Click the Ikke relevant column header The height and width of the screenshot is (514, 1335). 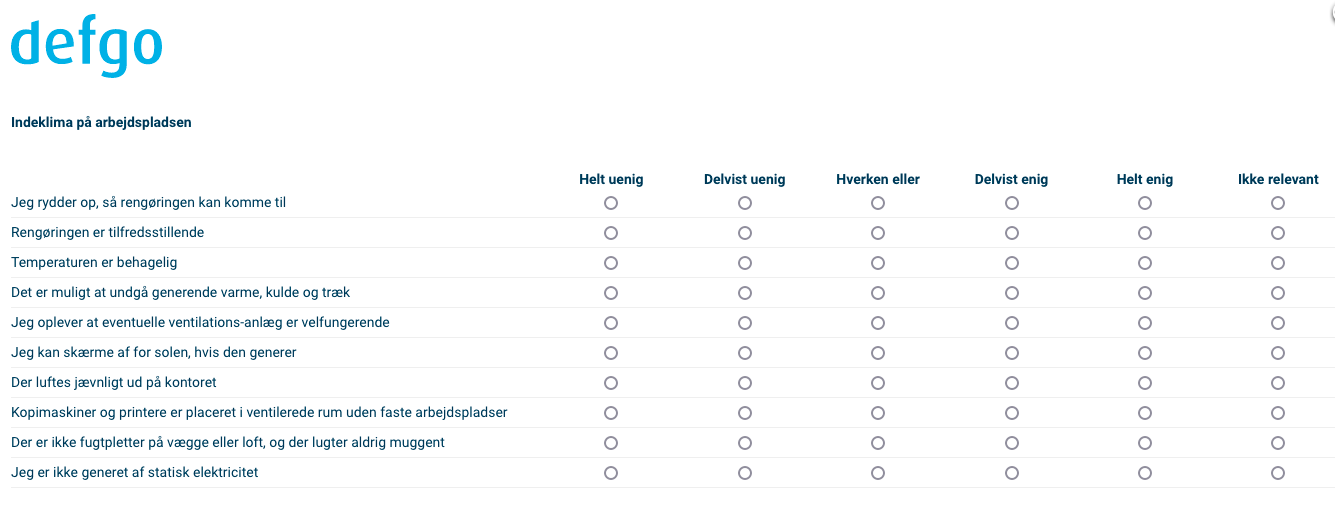point(1278,180)
